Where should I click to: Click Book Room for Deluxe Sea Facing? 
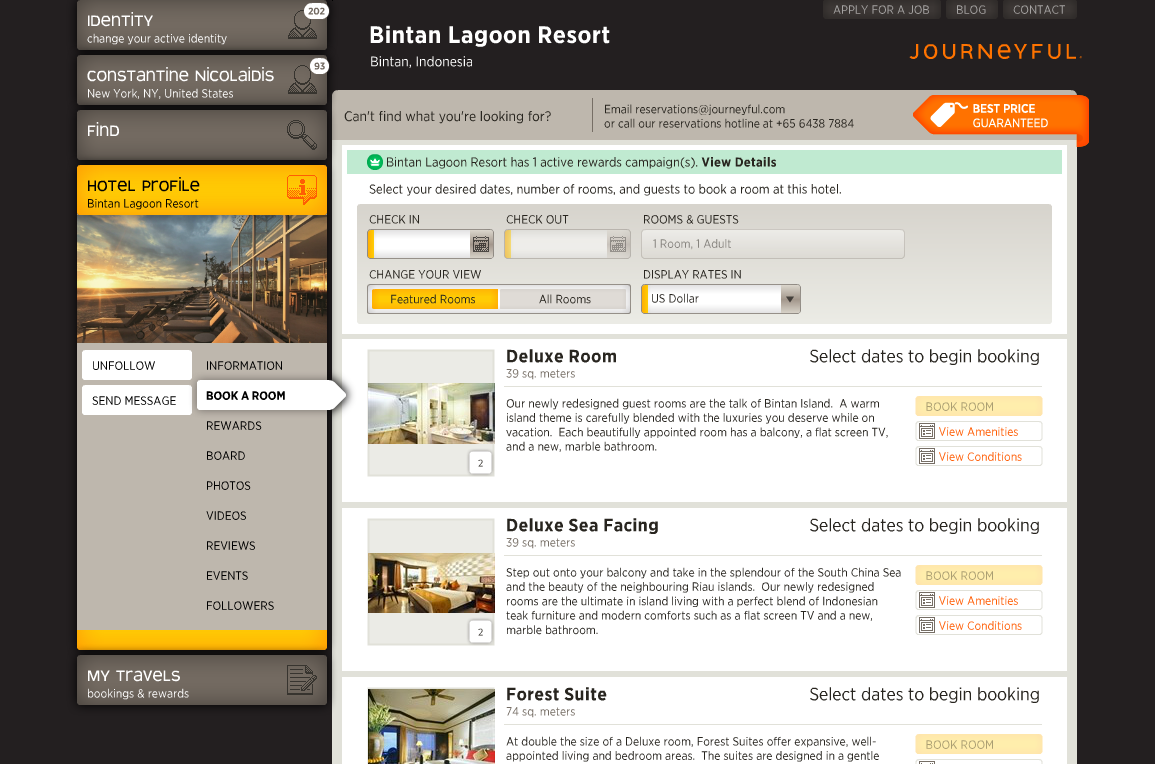pos(978,575)
